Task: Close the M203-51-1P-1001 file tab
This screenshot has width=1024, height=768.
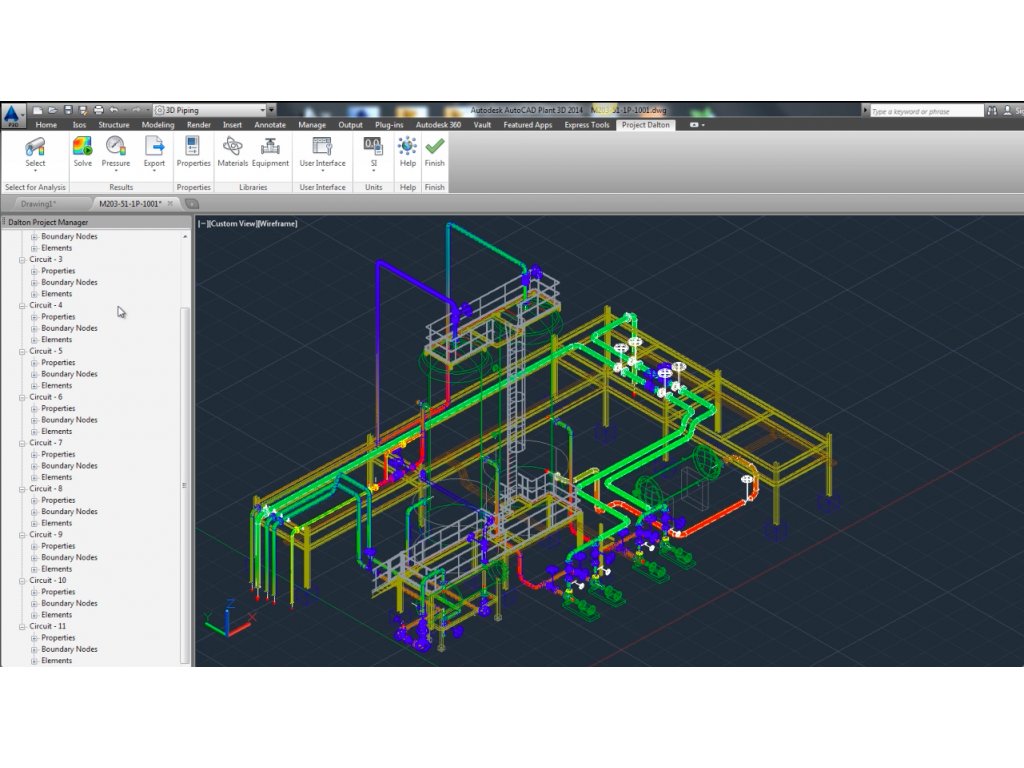Action: click(170, 204)
